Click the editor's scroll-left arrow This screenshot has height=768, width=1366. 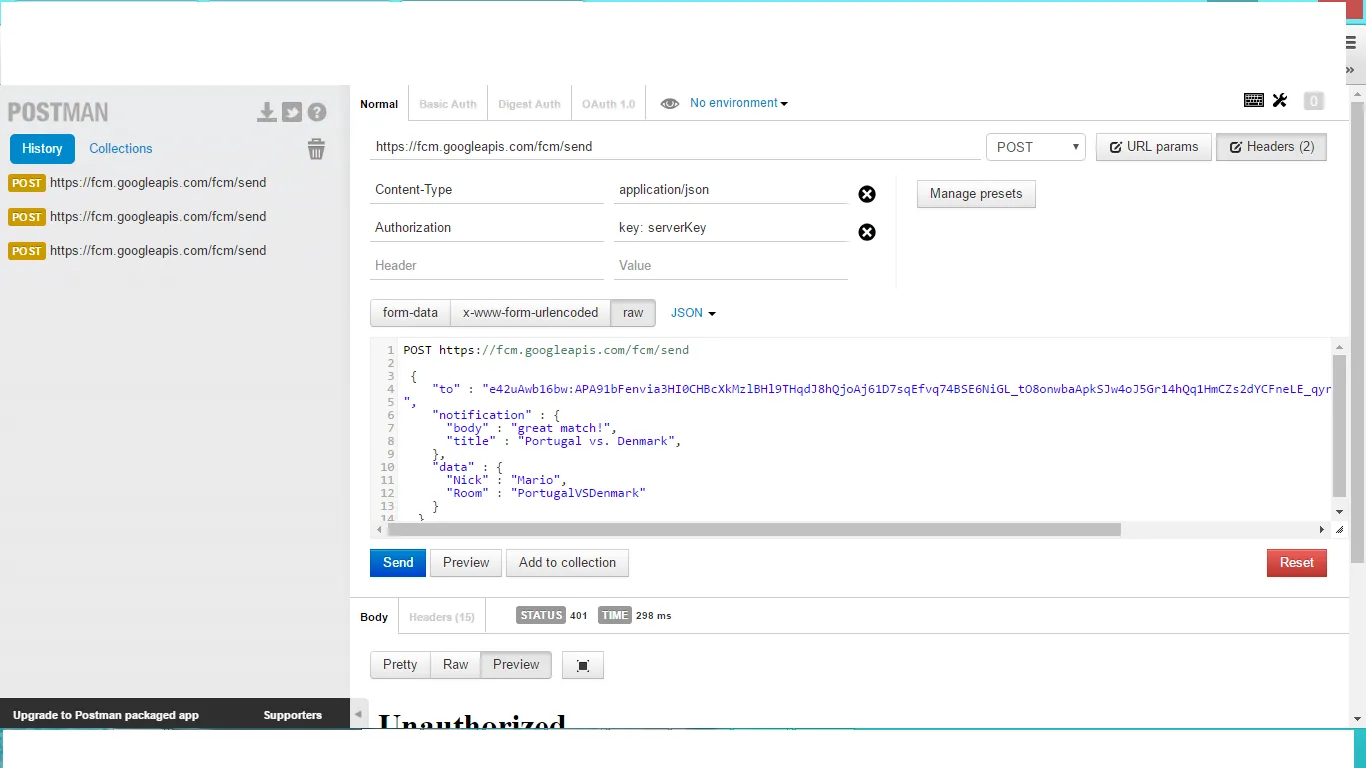pos(380,529)
